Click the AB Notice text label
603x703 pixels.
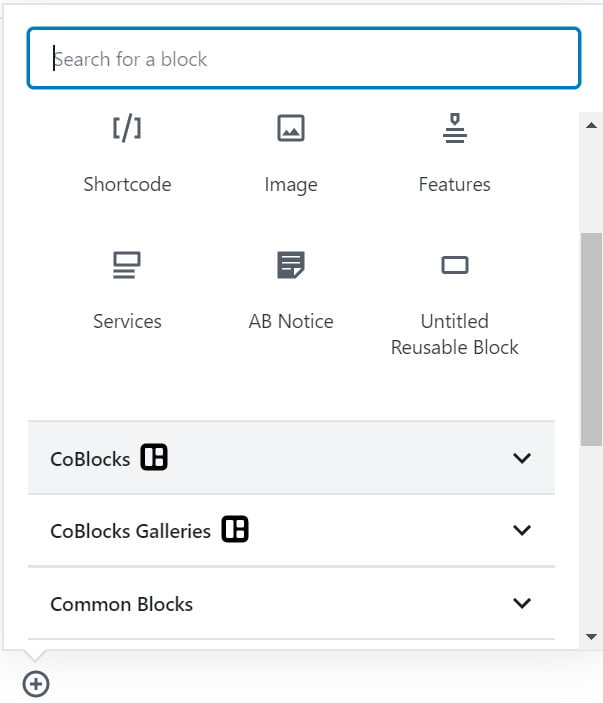click(x=291, y=321)
